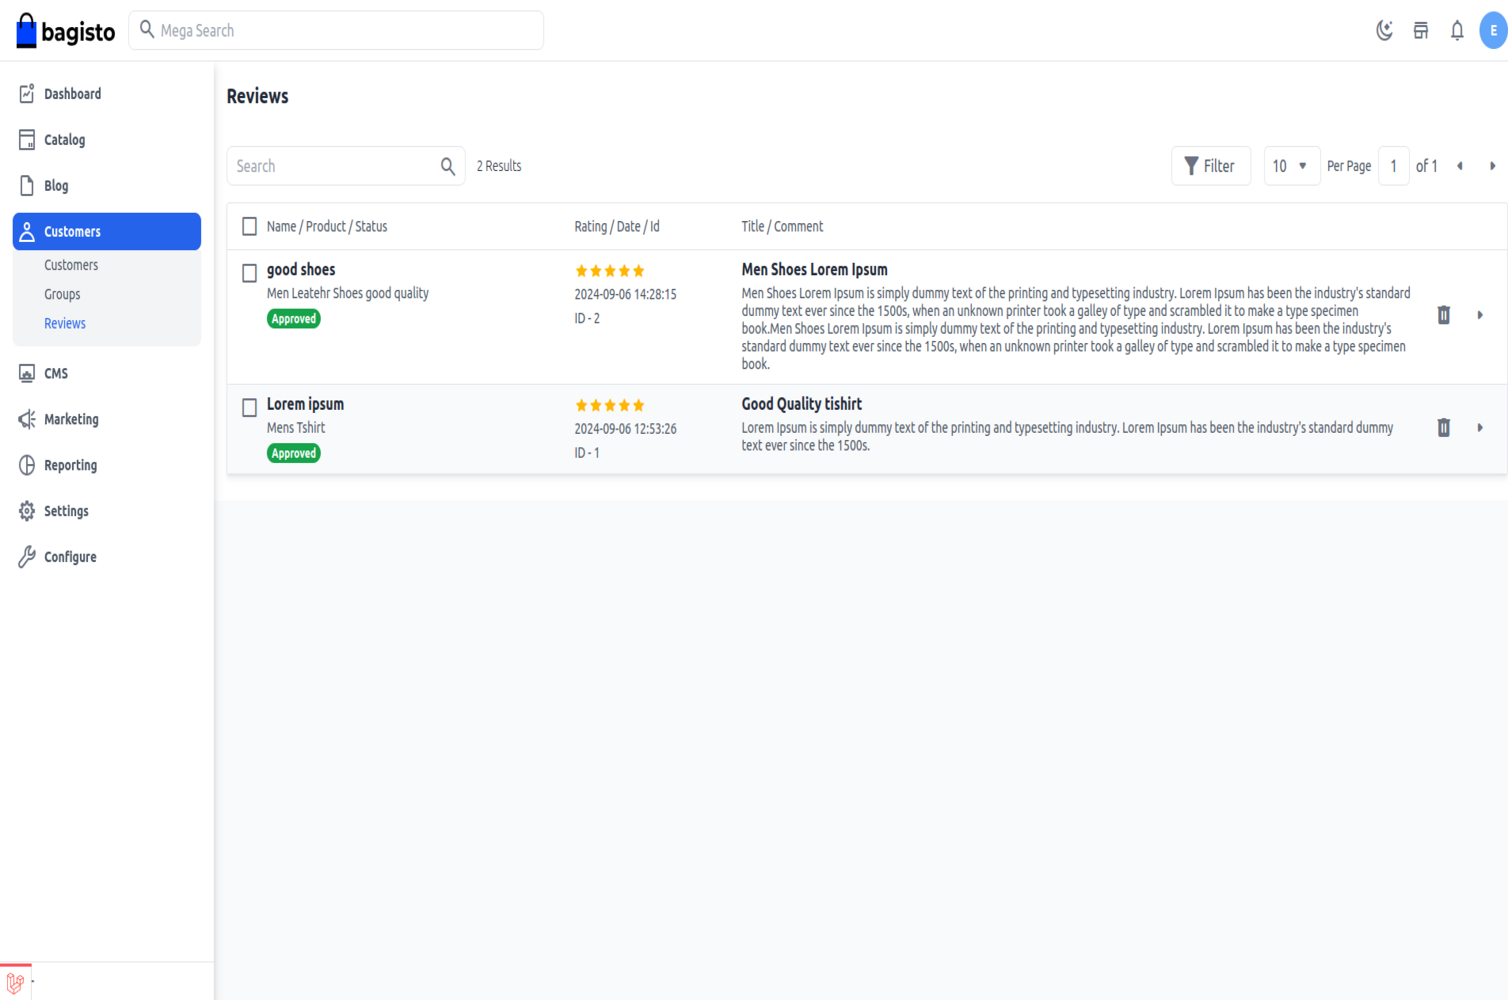
Task: Click the user avatar E icon
Action: coord(1493,30)
